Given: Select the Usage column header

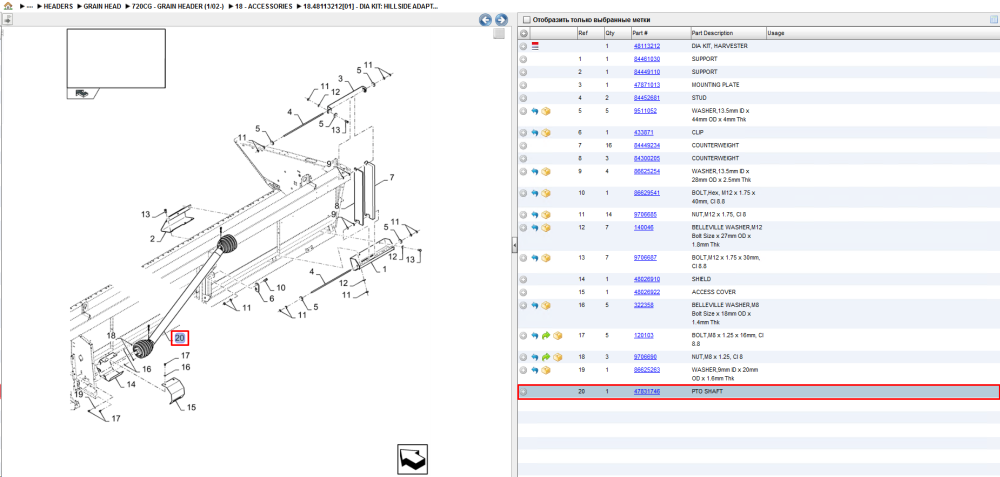Looking at the screenshot, I should point(776,33).
